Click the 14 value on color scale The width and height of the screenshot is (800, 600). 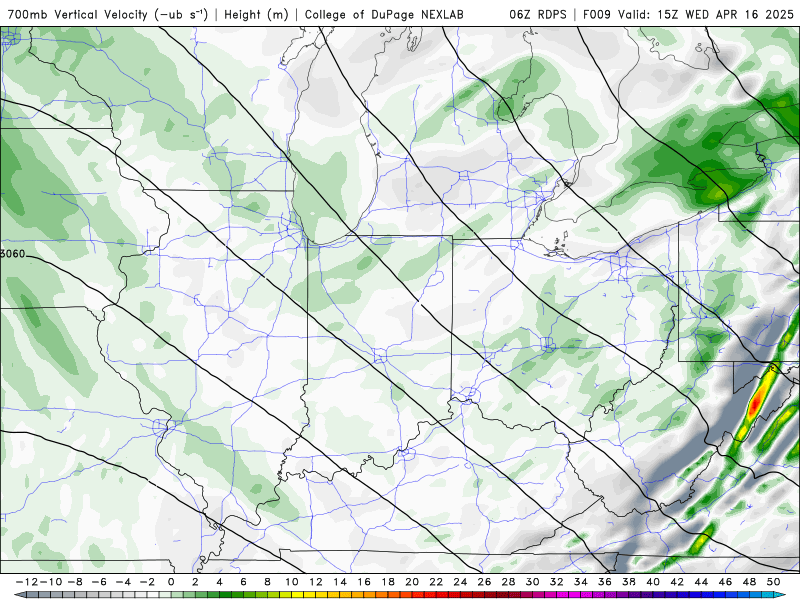(340, 582)
